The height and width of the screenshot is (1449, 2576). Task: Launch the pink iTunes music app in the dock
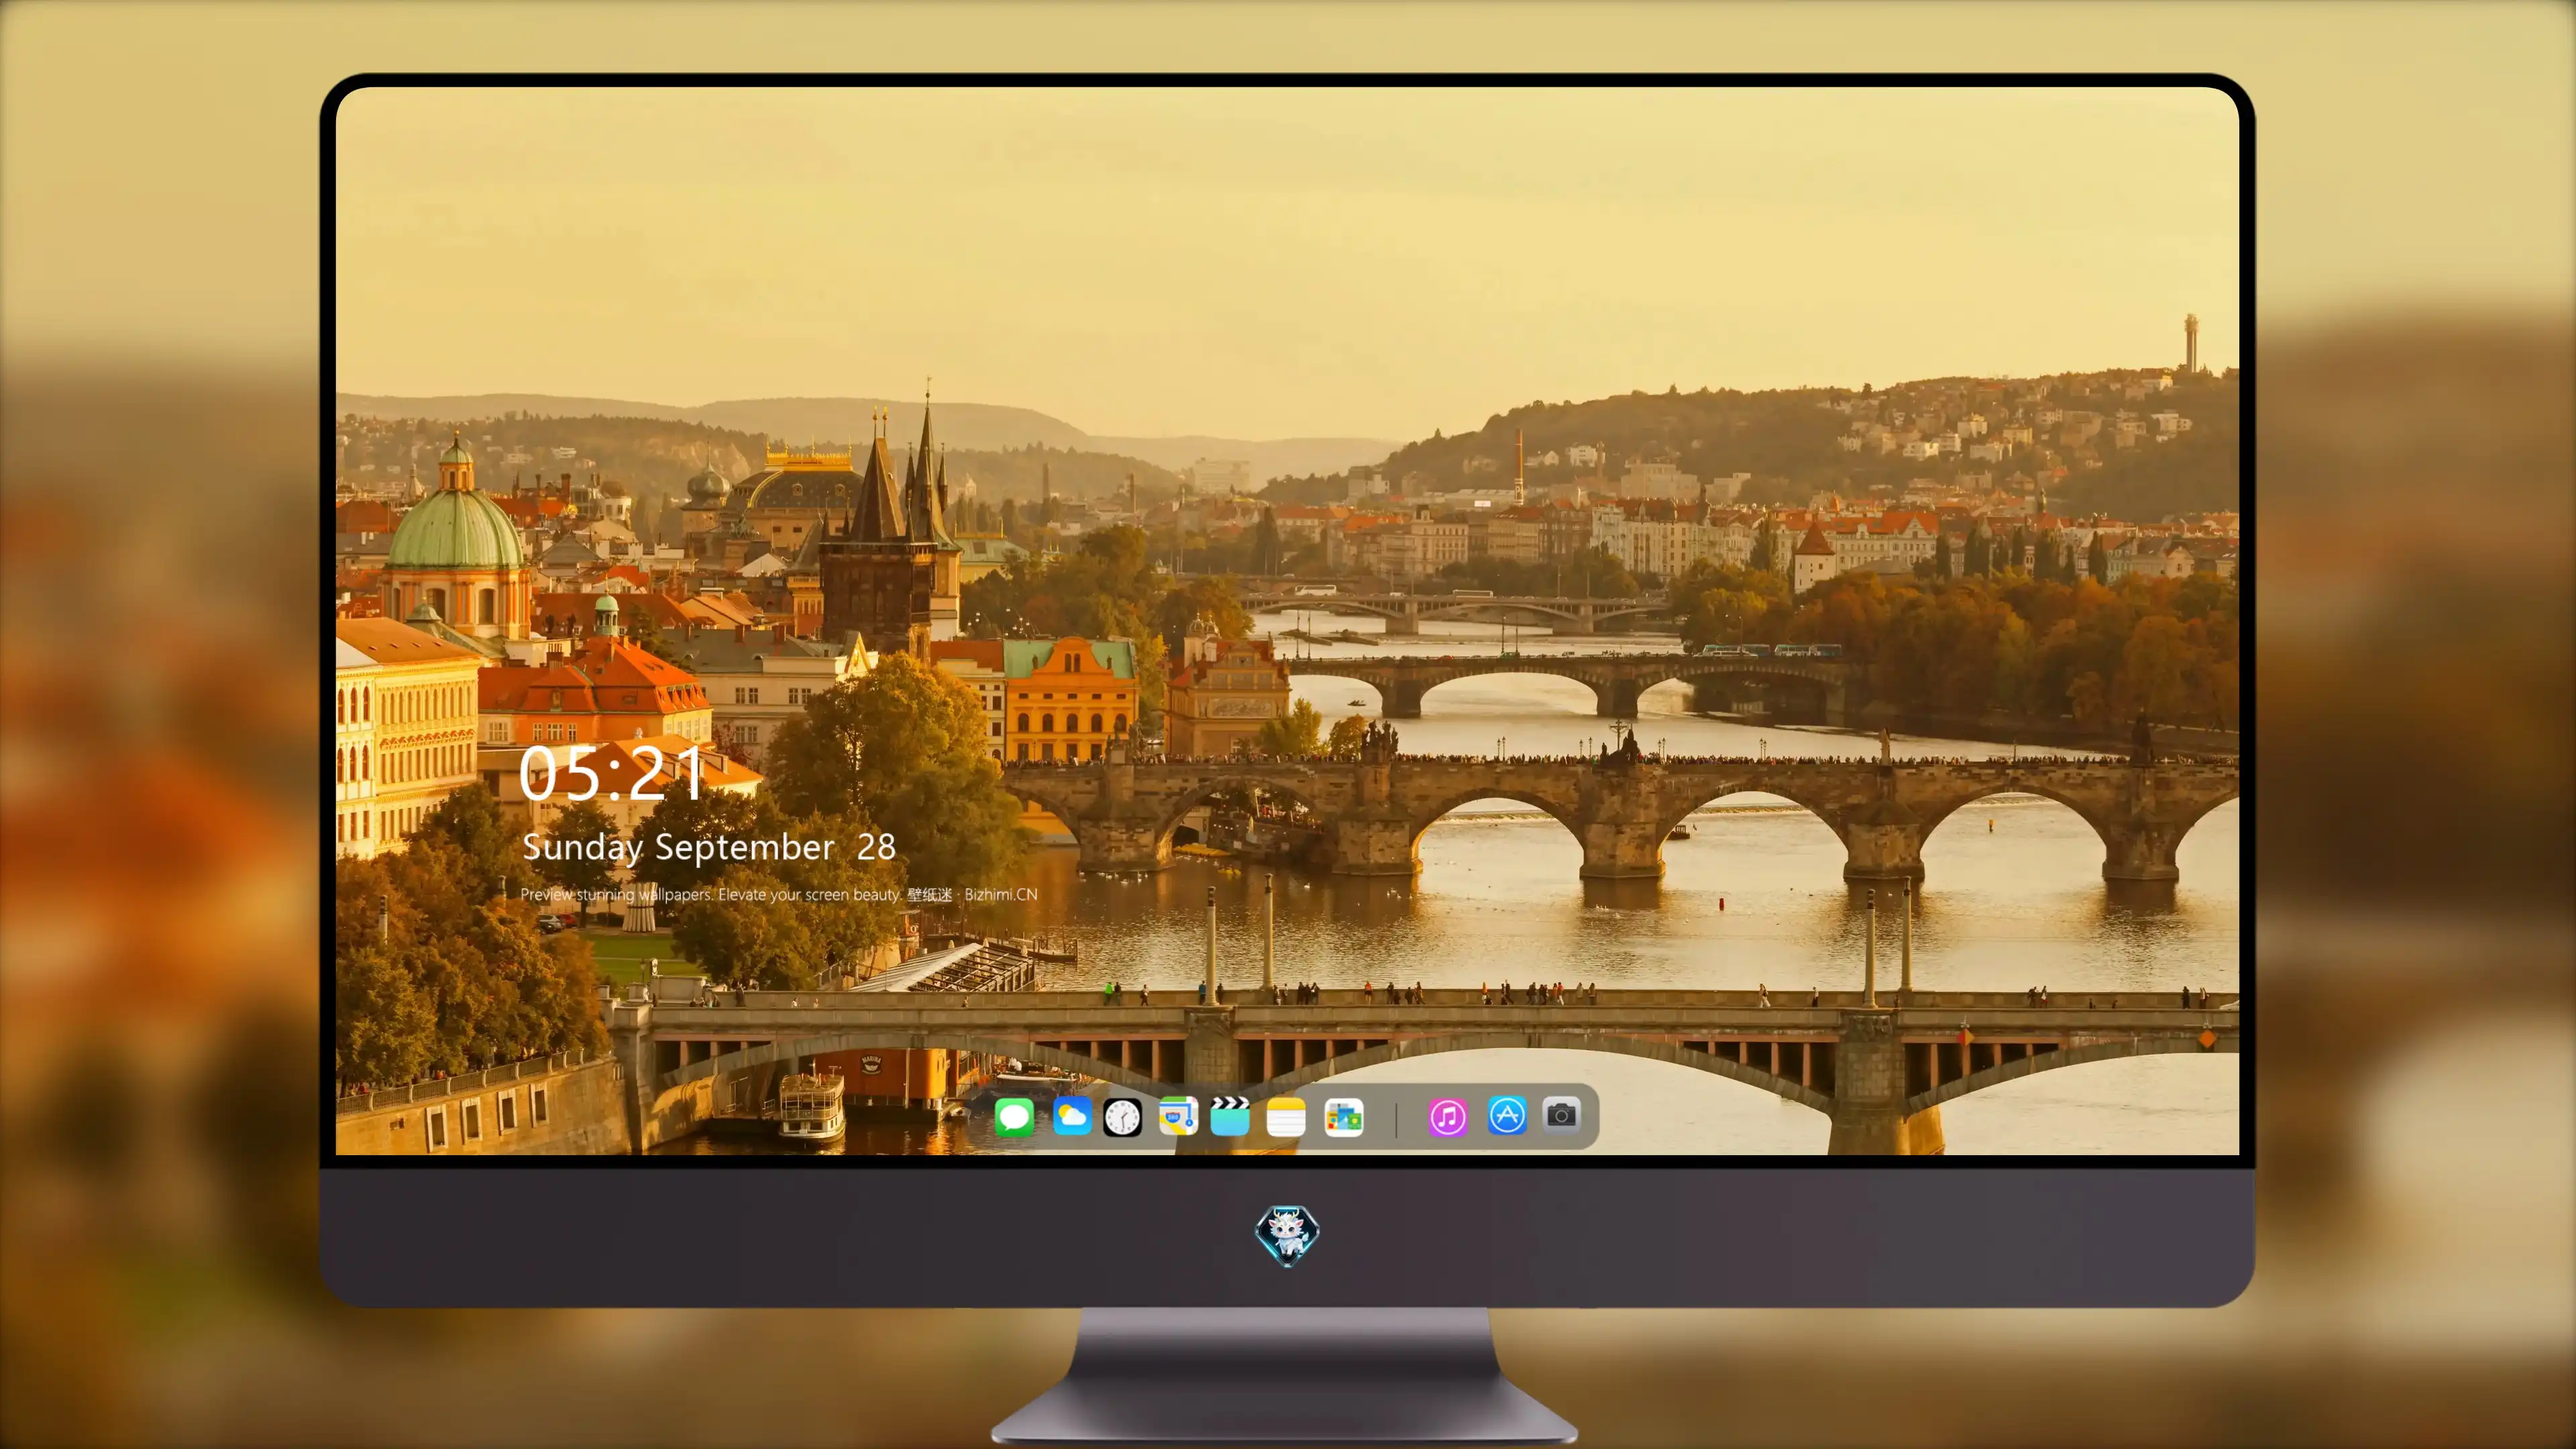[1448, 1117]
